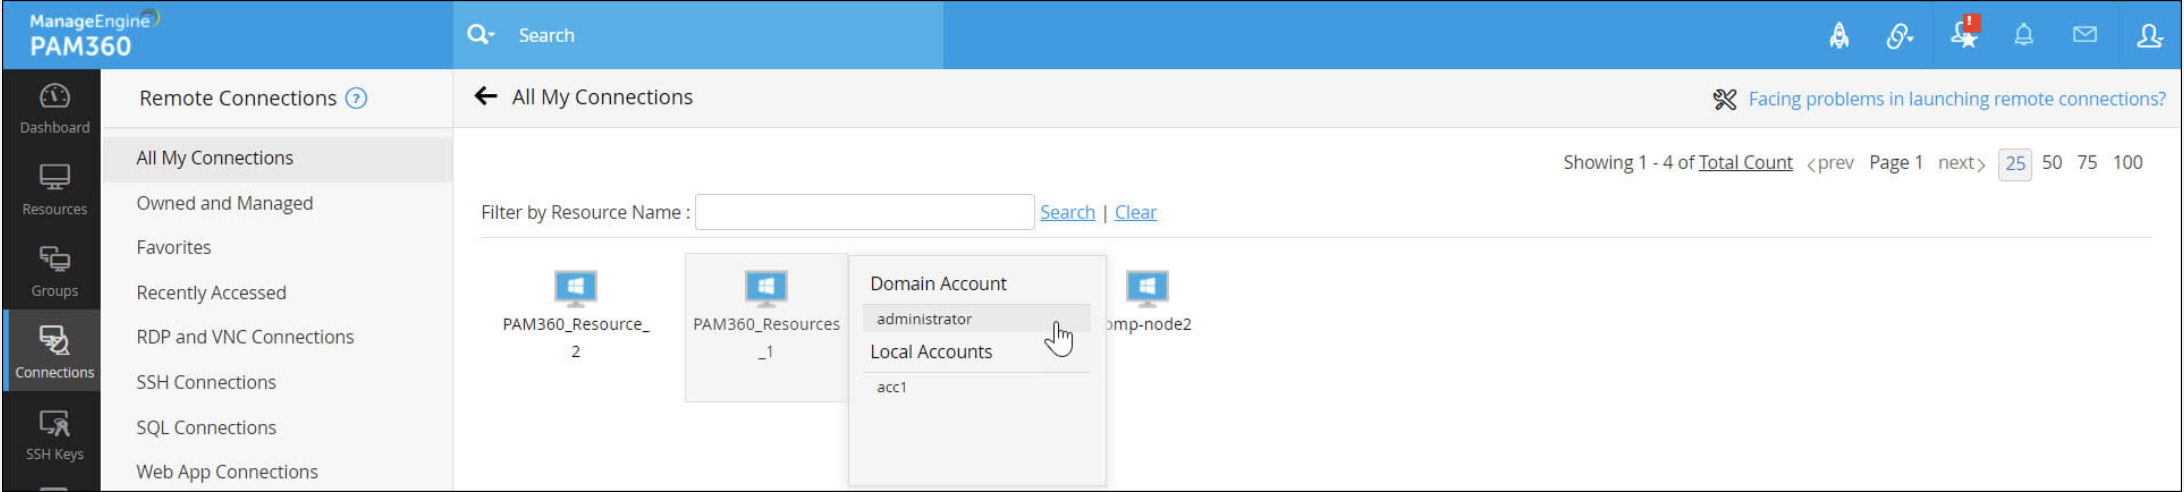Image resolution: width=2184 pixels, height=492 pixels.
Task: Select SQL Connections
Action: click(x=206, y=427)
